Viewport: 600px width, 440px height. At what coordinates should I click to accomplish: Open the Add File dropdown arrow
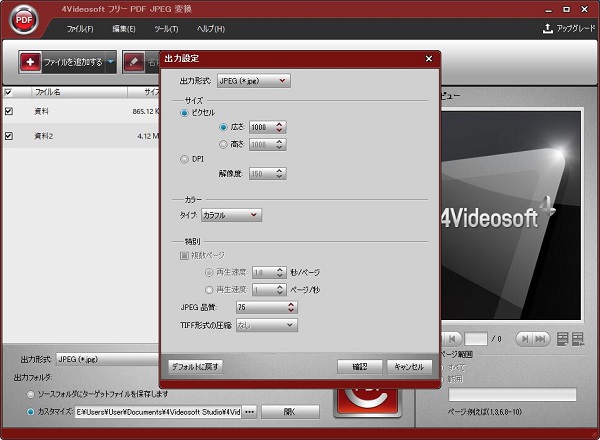coord(110,62)
